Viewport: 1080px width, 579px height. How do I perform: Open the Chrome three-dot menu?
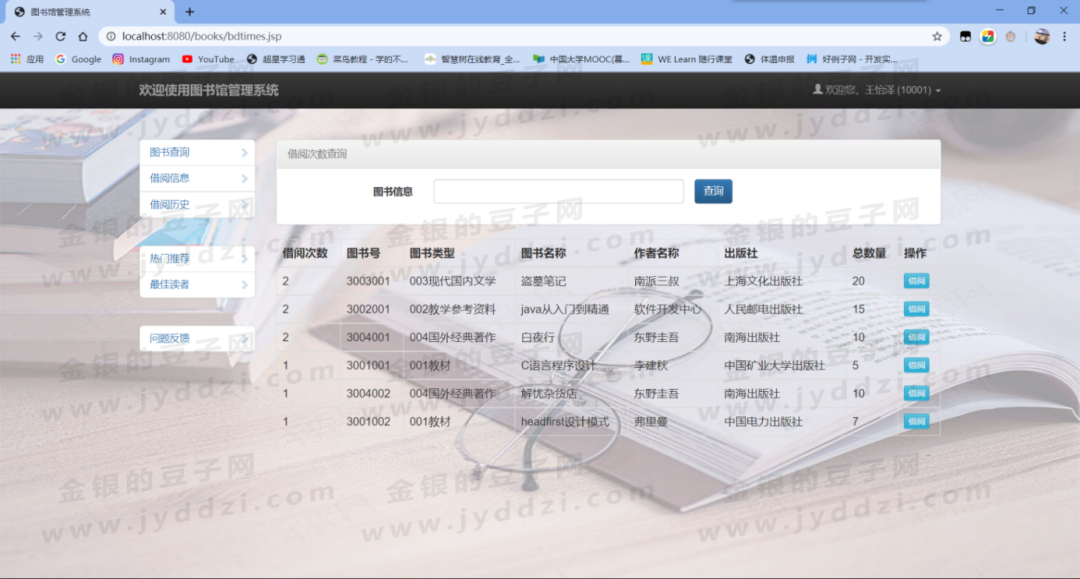(1064, 36)
